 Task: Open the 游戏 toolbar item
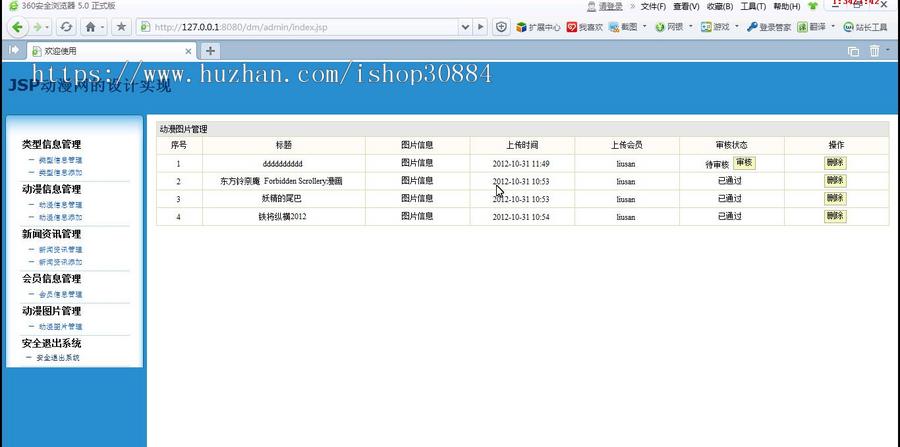(x=715, y=27)
